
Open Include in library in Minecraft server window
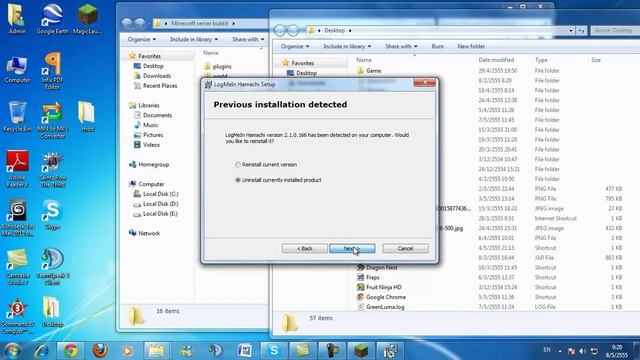(194, 40)
